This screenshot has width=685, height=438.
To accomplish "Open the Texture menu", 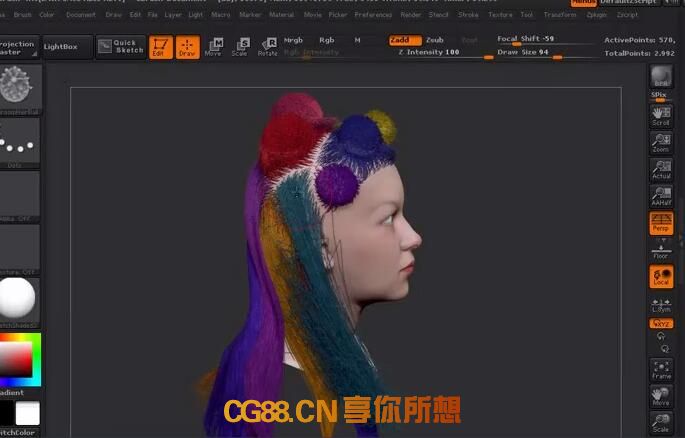I will 500,15.
